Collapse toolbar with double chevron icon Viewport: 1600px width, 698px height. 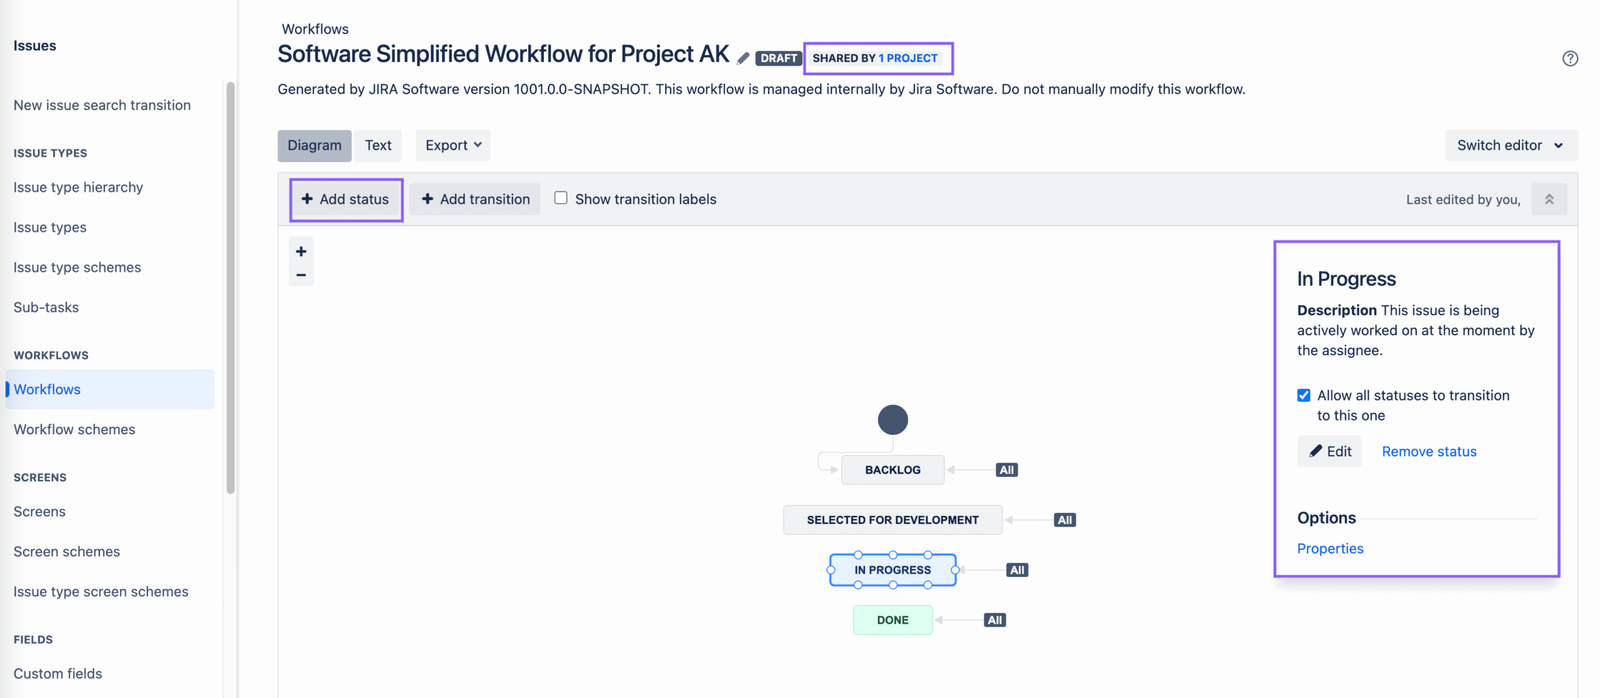[1549, 199]
